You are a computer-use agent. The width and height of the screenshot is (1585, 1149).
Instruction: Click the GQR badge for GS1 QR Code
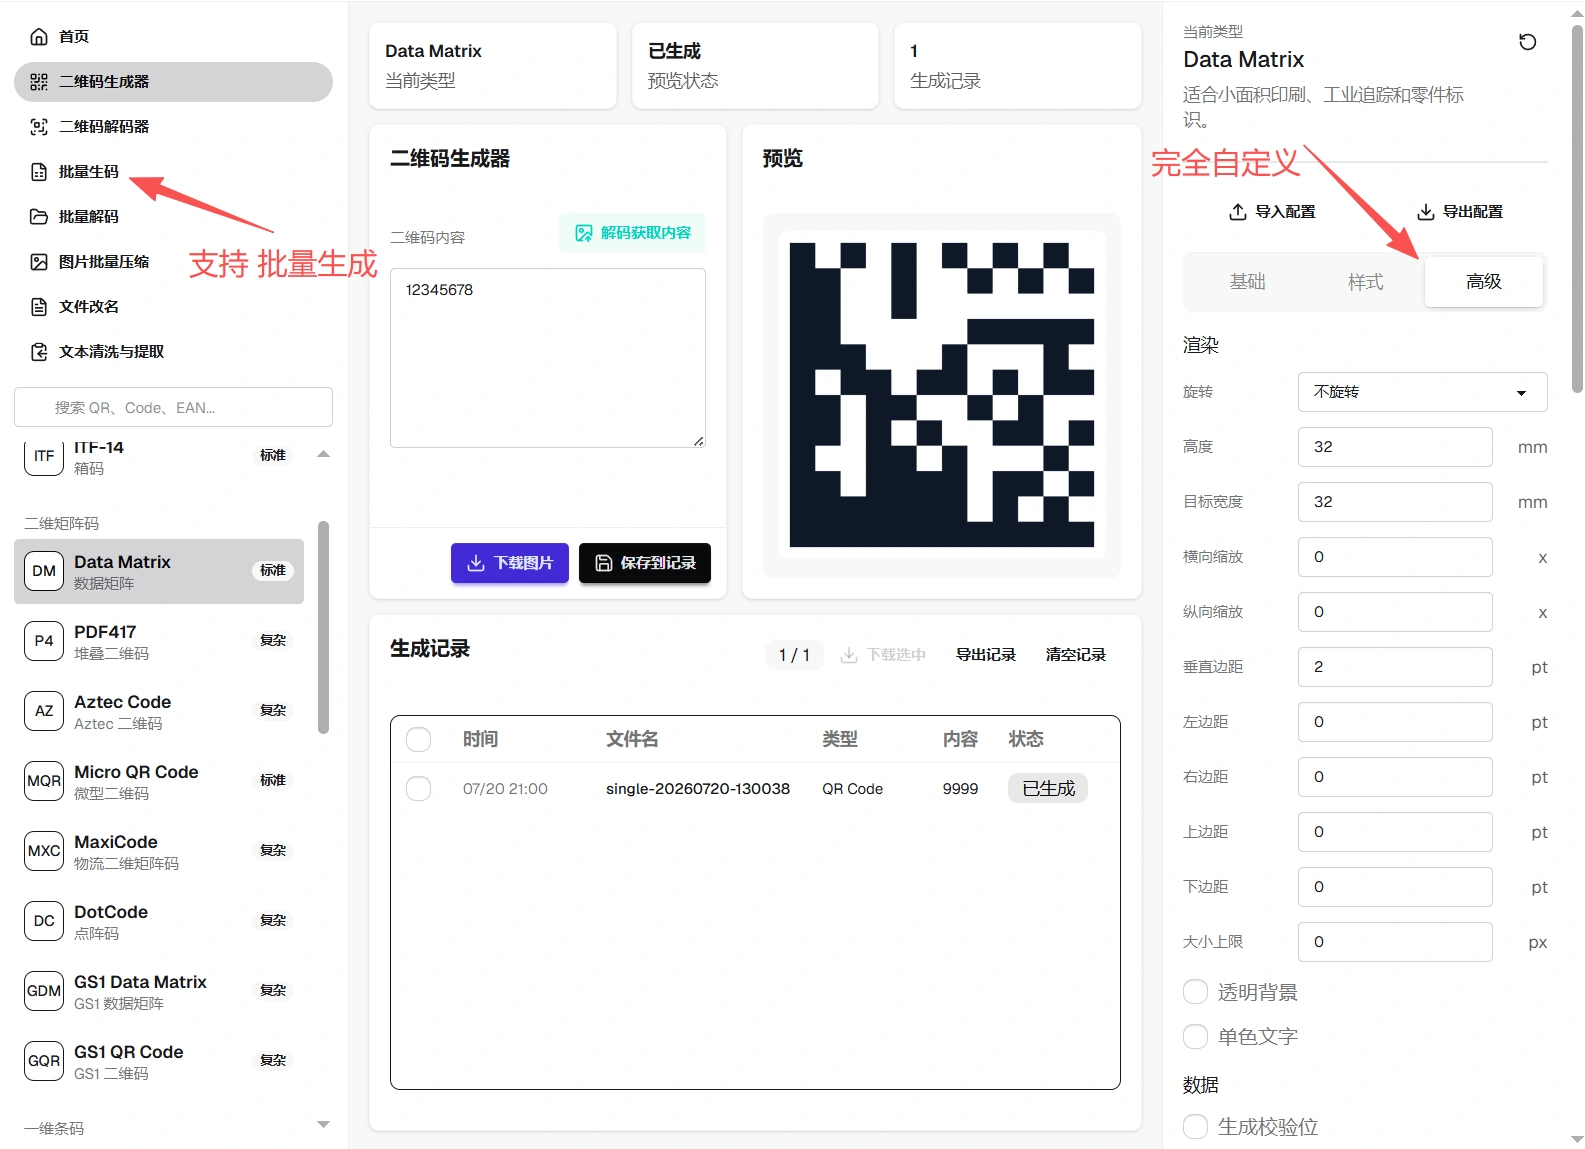point(44,1061)
